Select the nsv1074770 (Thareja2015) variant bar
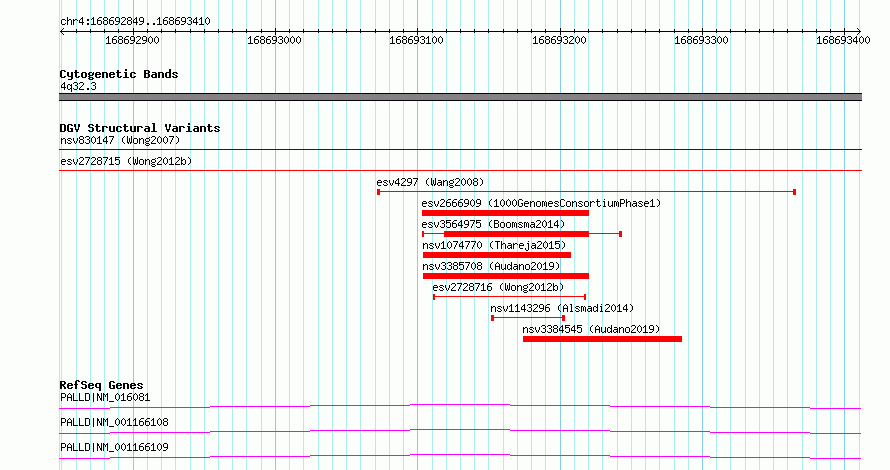 point(497,255)
